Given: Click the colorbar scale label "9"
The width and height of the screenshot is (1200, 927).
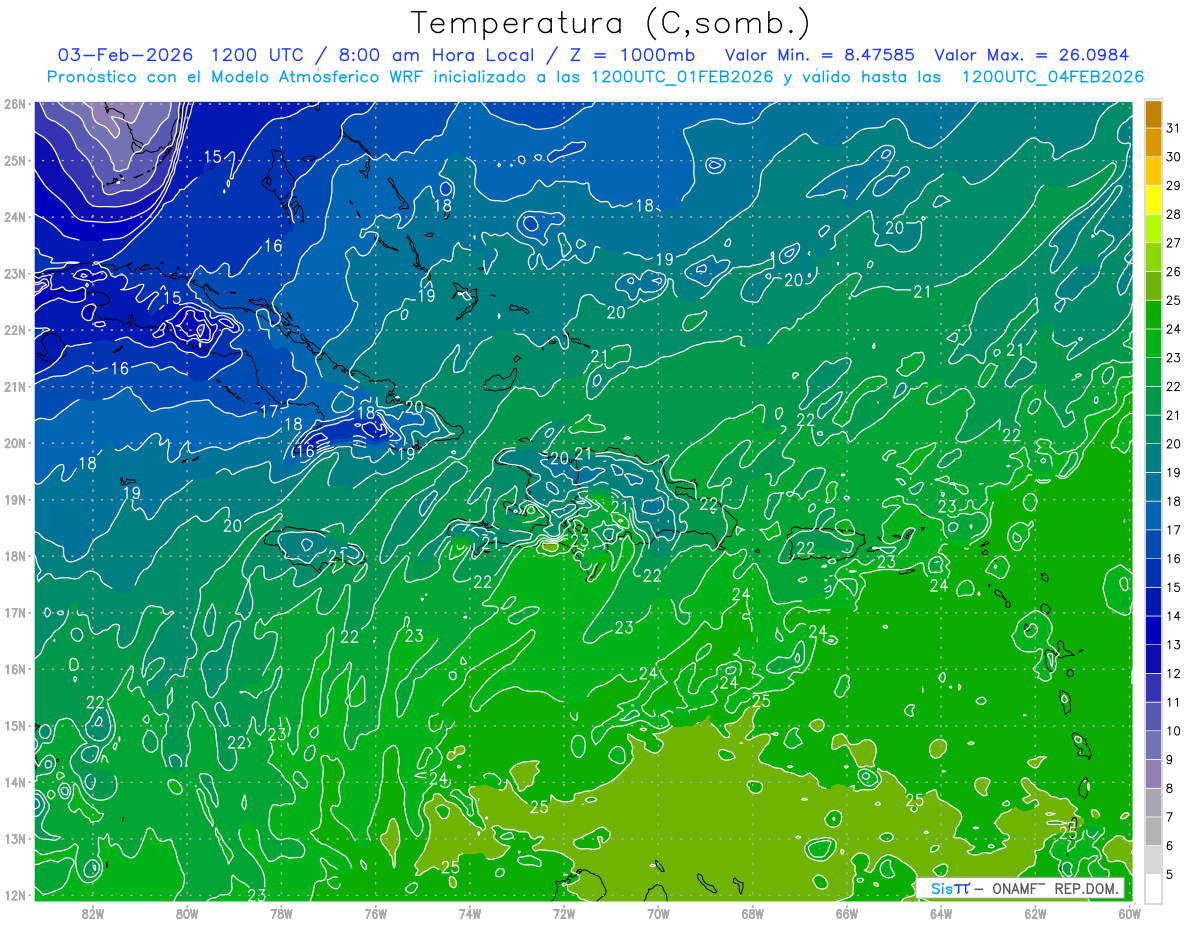Looking at the screenshot, I should (1170, 760).
